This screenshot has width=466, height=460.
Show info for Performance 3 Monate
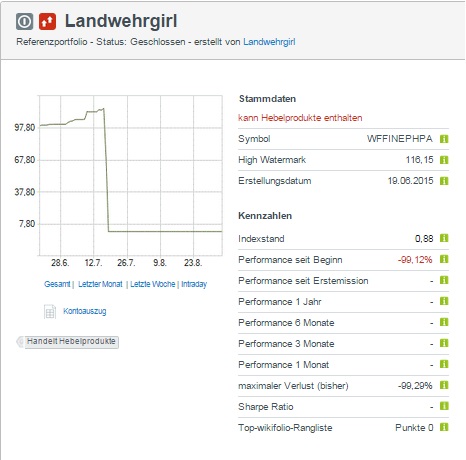[x=444, y=343]
